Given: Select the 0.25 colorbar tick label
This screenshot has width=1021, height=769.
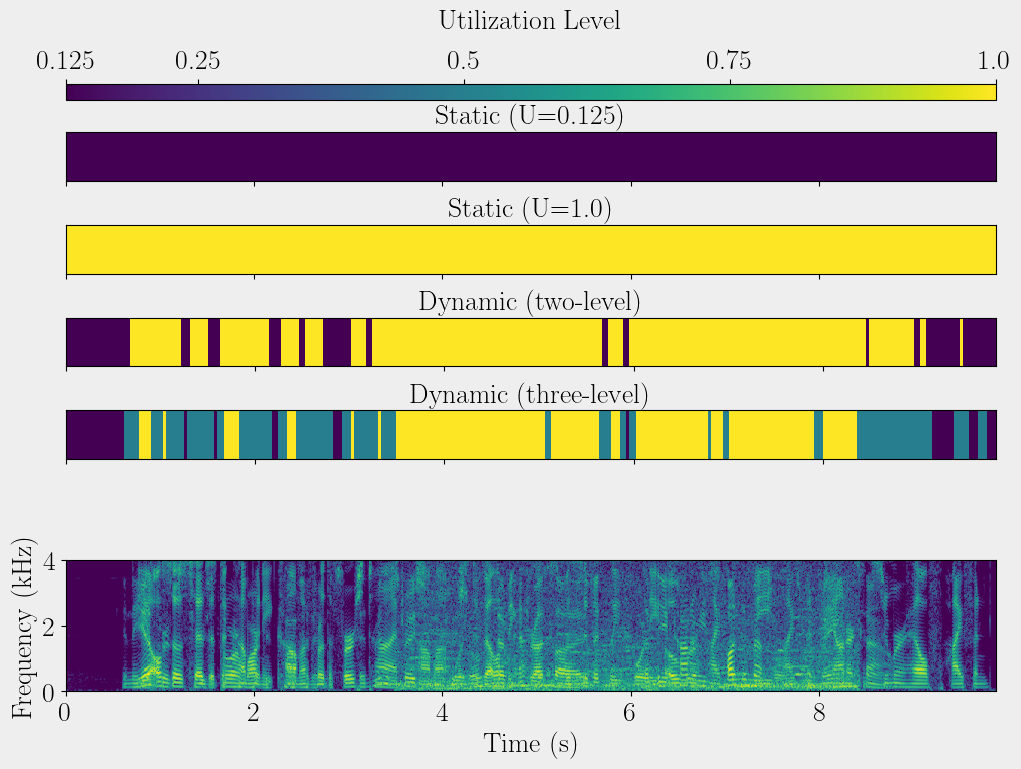Looking at the screenshot, I should tap(198, 61).
